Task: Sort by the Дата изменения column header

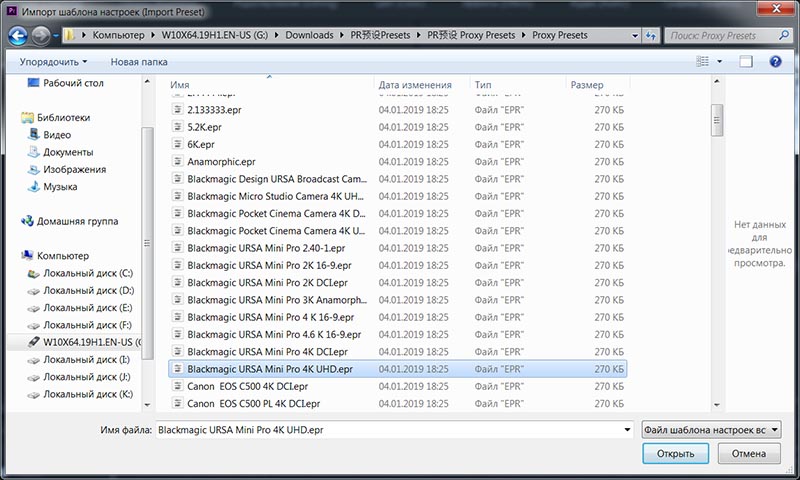Action: coord(415,86)
